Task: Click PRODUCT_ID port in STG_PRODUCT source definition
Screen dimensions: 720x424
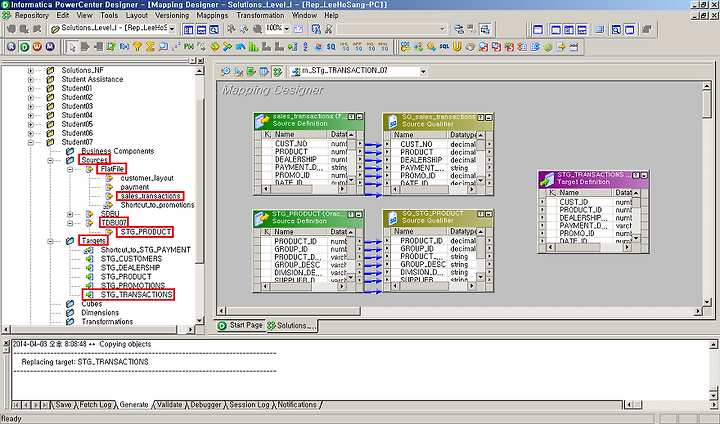Action: [x=295, y=241]
